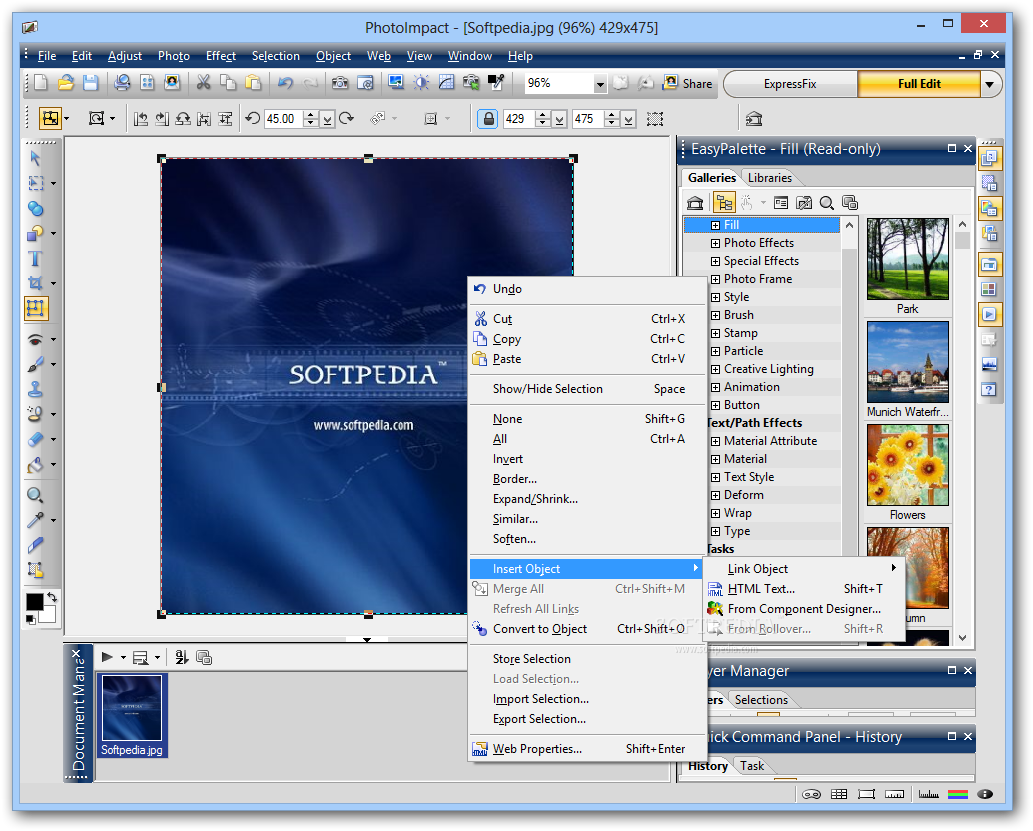This screenshot has width=1033, height=831.
Task: Switch to ExpressFix mode
Action: (x=790, y=84)
